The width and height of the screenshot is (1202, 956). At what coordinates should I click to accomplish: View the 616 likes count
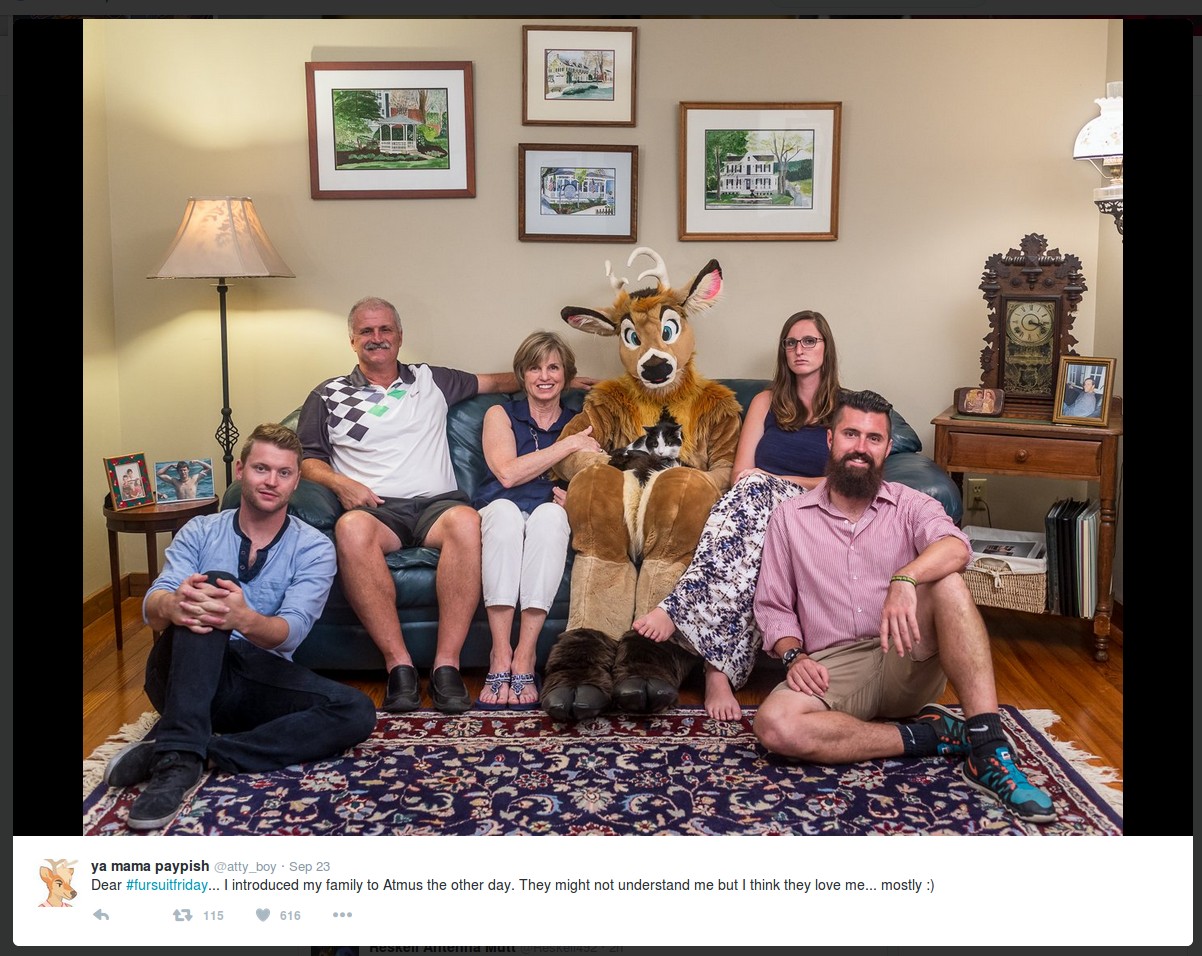[x=290, y=915]
